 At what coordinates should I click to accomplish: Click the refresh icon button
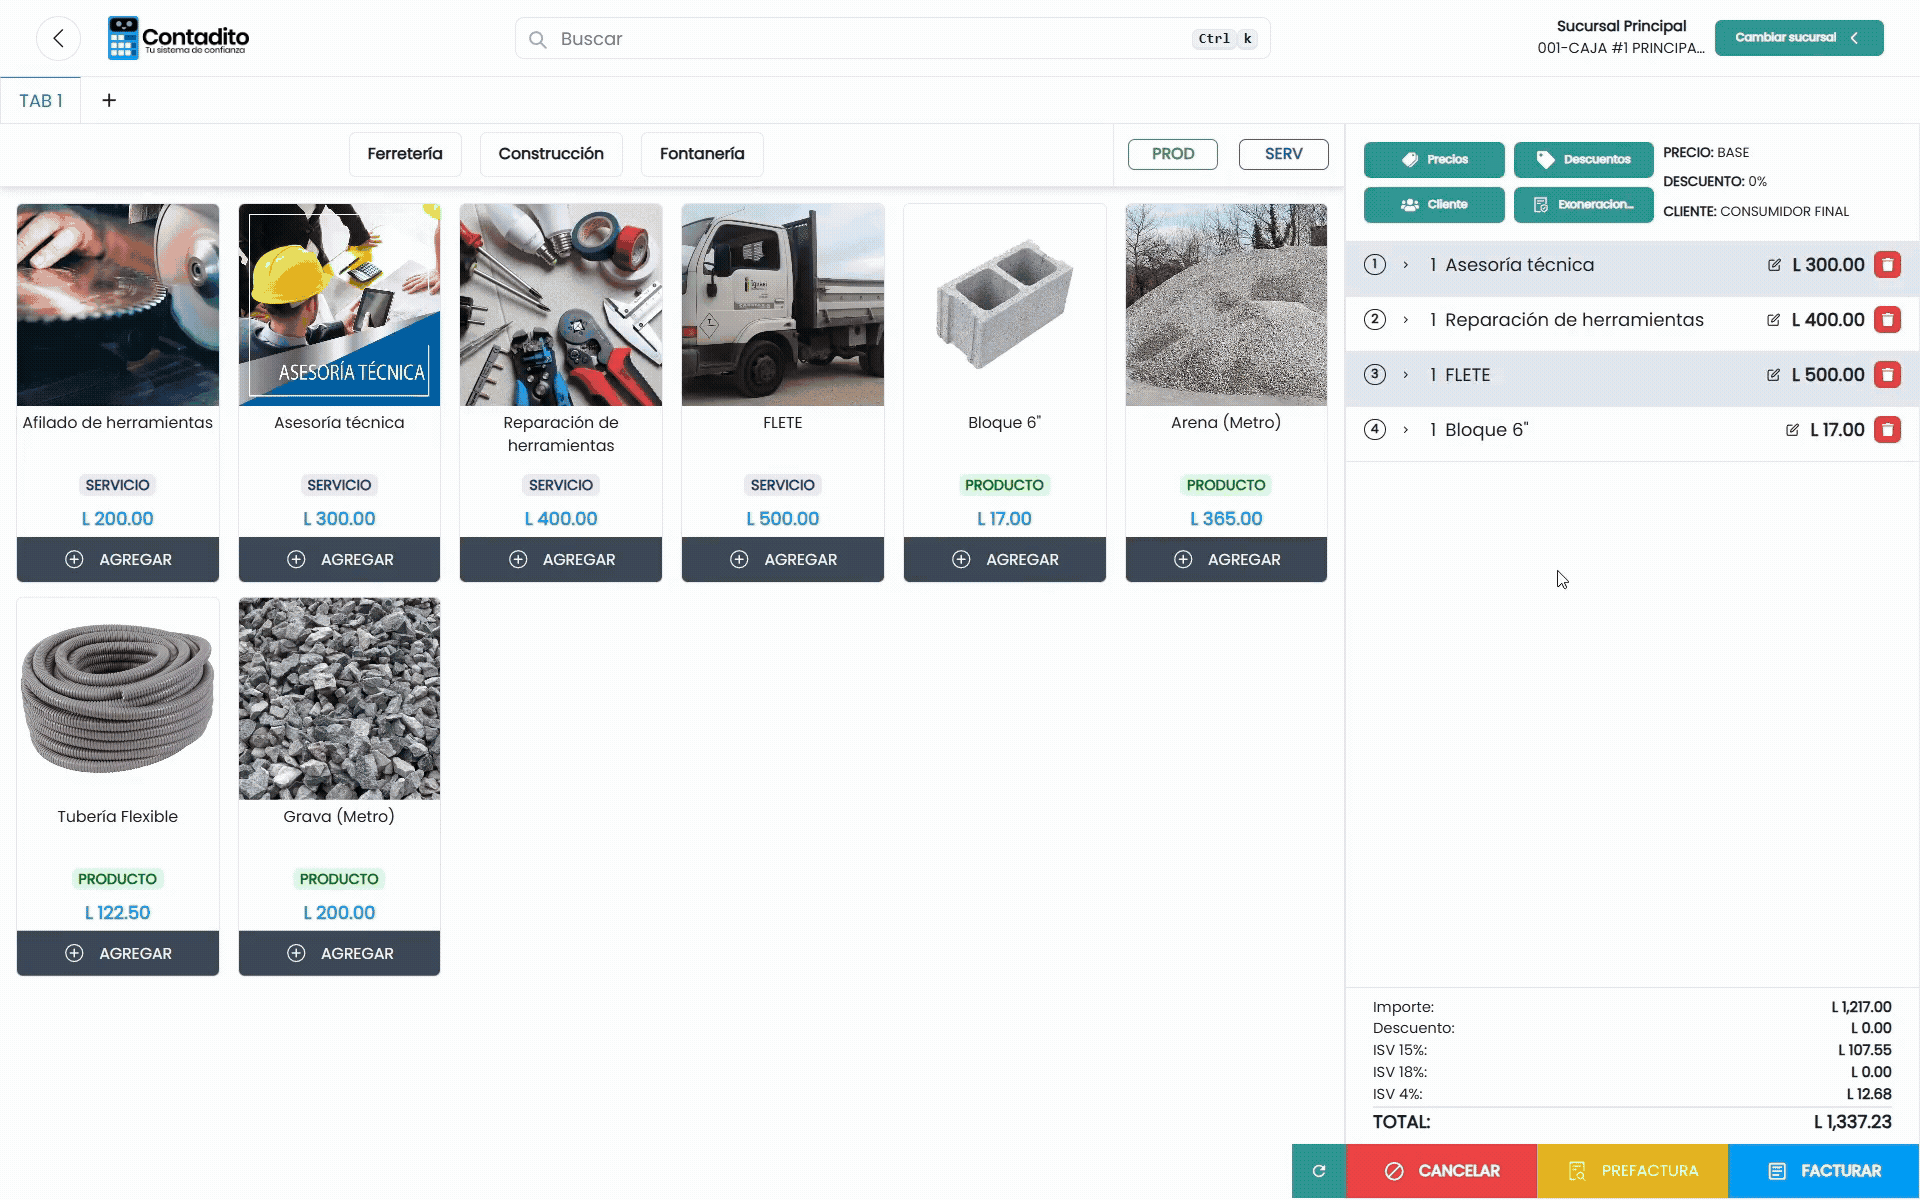click(x=1319, y=1171)
